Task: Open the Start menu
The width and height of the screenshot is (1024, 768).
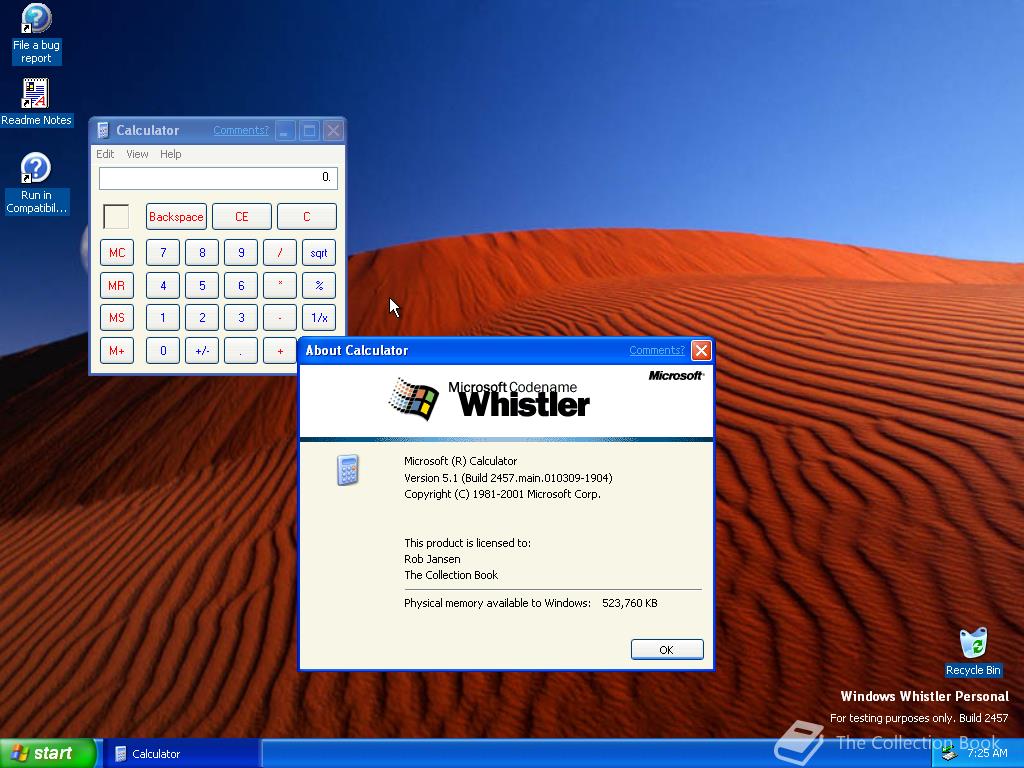Action: point(47,753)
